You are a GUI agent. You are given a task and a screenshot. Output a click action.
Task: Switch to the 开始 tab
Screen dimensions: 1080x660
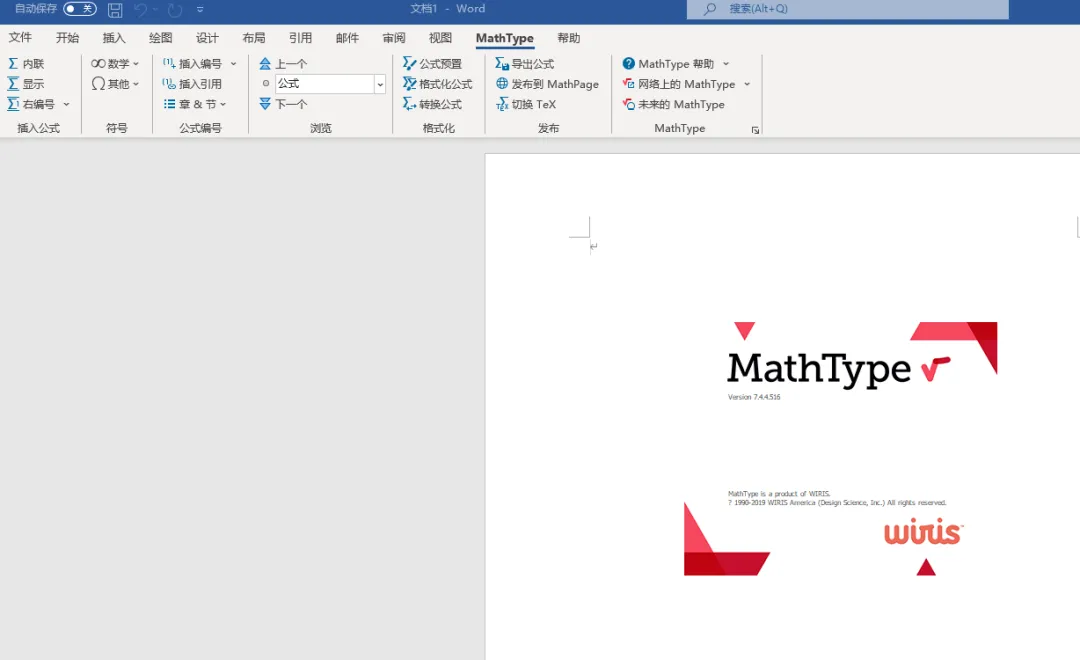tap(68, 38)
